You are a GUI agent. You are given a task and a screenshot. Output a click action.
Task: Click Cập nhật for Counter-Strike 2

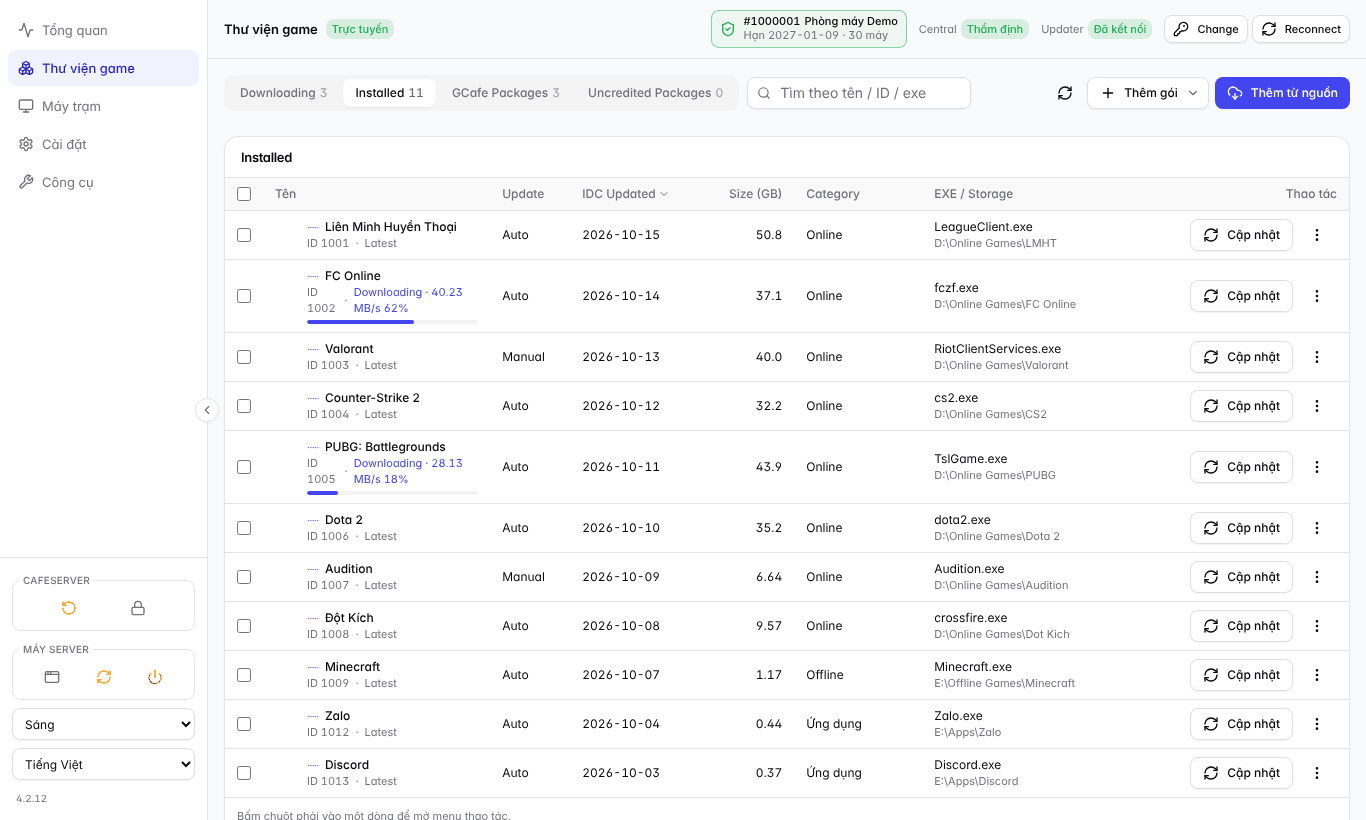(x=1241, y=406)
